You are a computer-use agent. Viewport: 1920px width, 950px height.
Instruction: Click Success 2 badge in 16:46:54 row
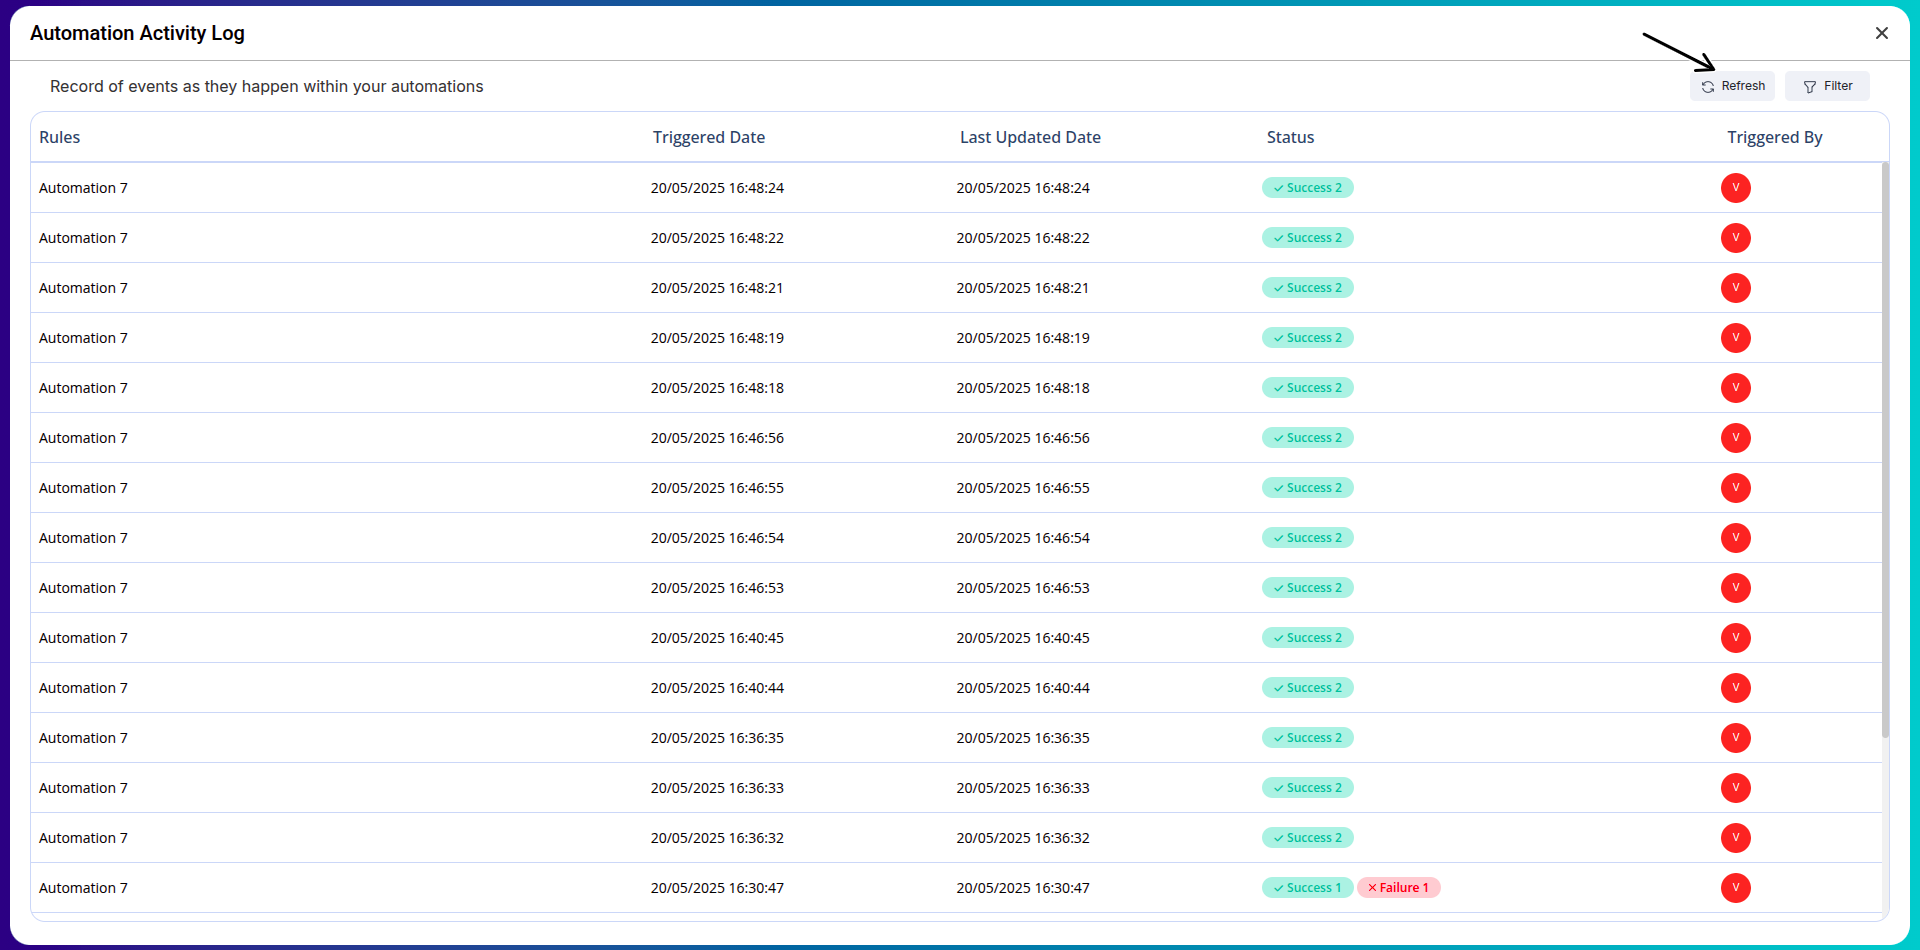(x=1307, y=538)
